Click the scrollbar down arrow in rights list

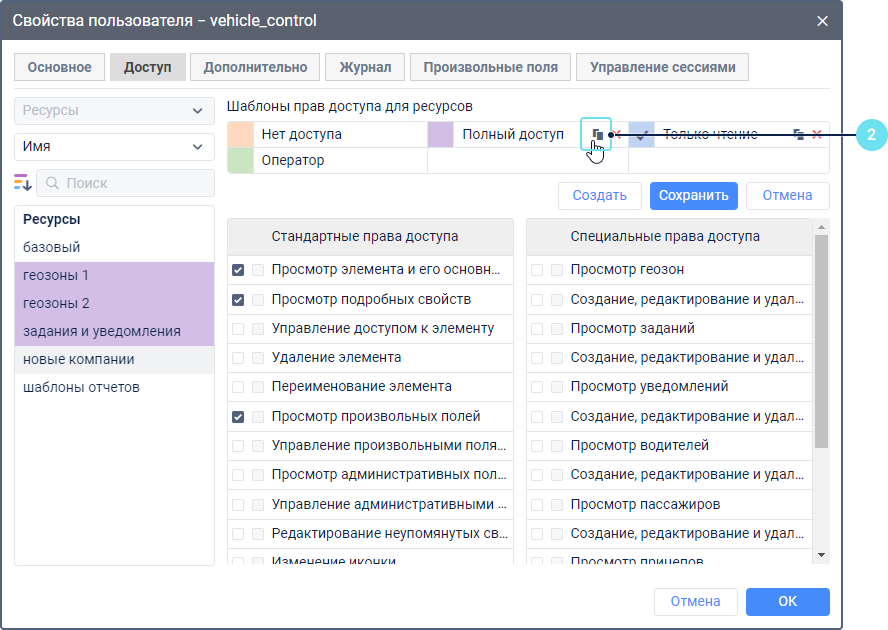pyautogui.click(x=821, y=554)
